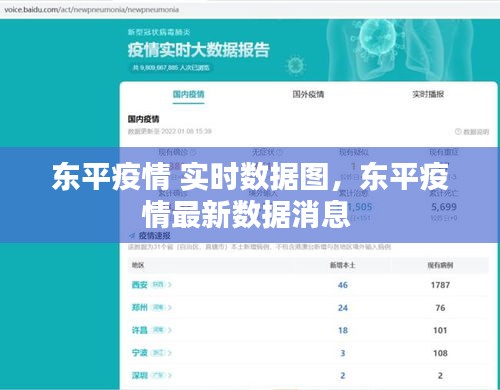Select value 46 in 西安 row
The image size is (500, 390).
pyautogui.click(x=343, y=285)
